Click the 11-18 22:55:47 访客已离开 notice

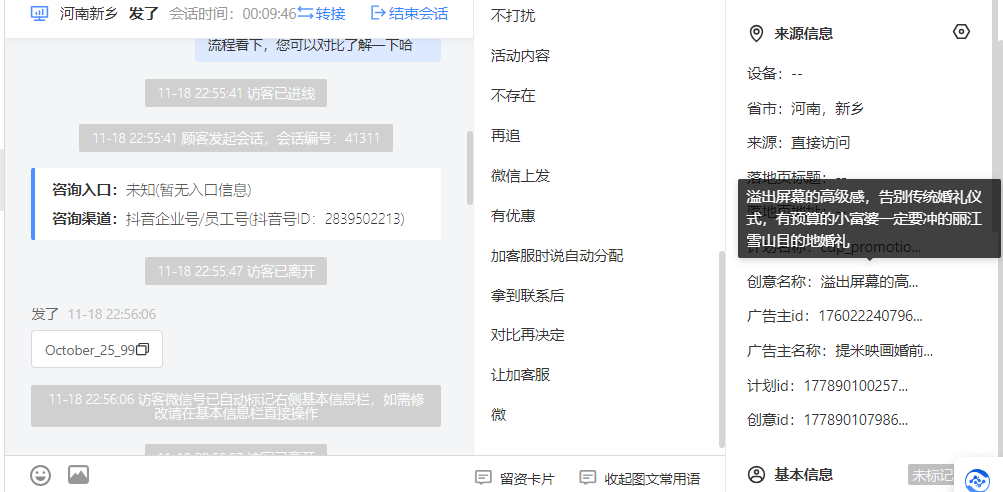click(x=236, y=271)
